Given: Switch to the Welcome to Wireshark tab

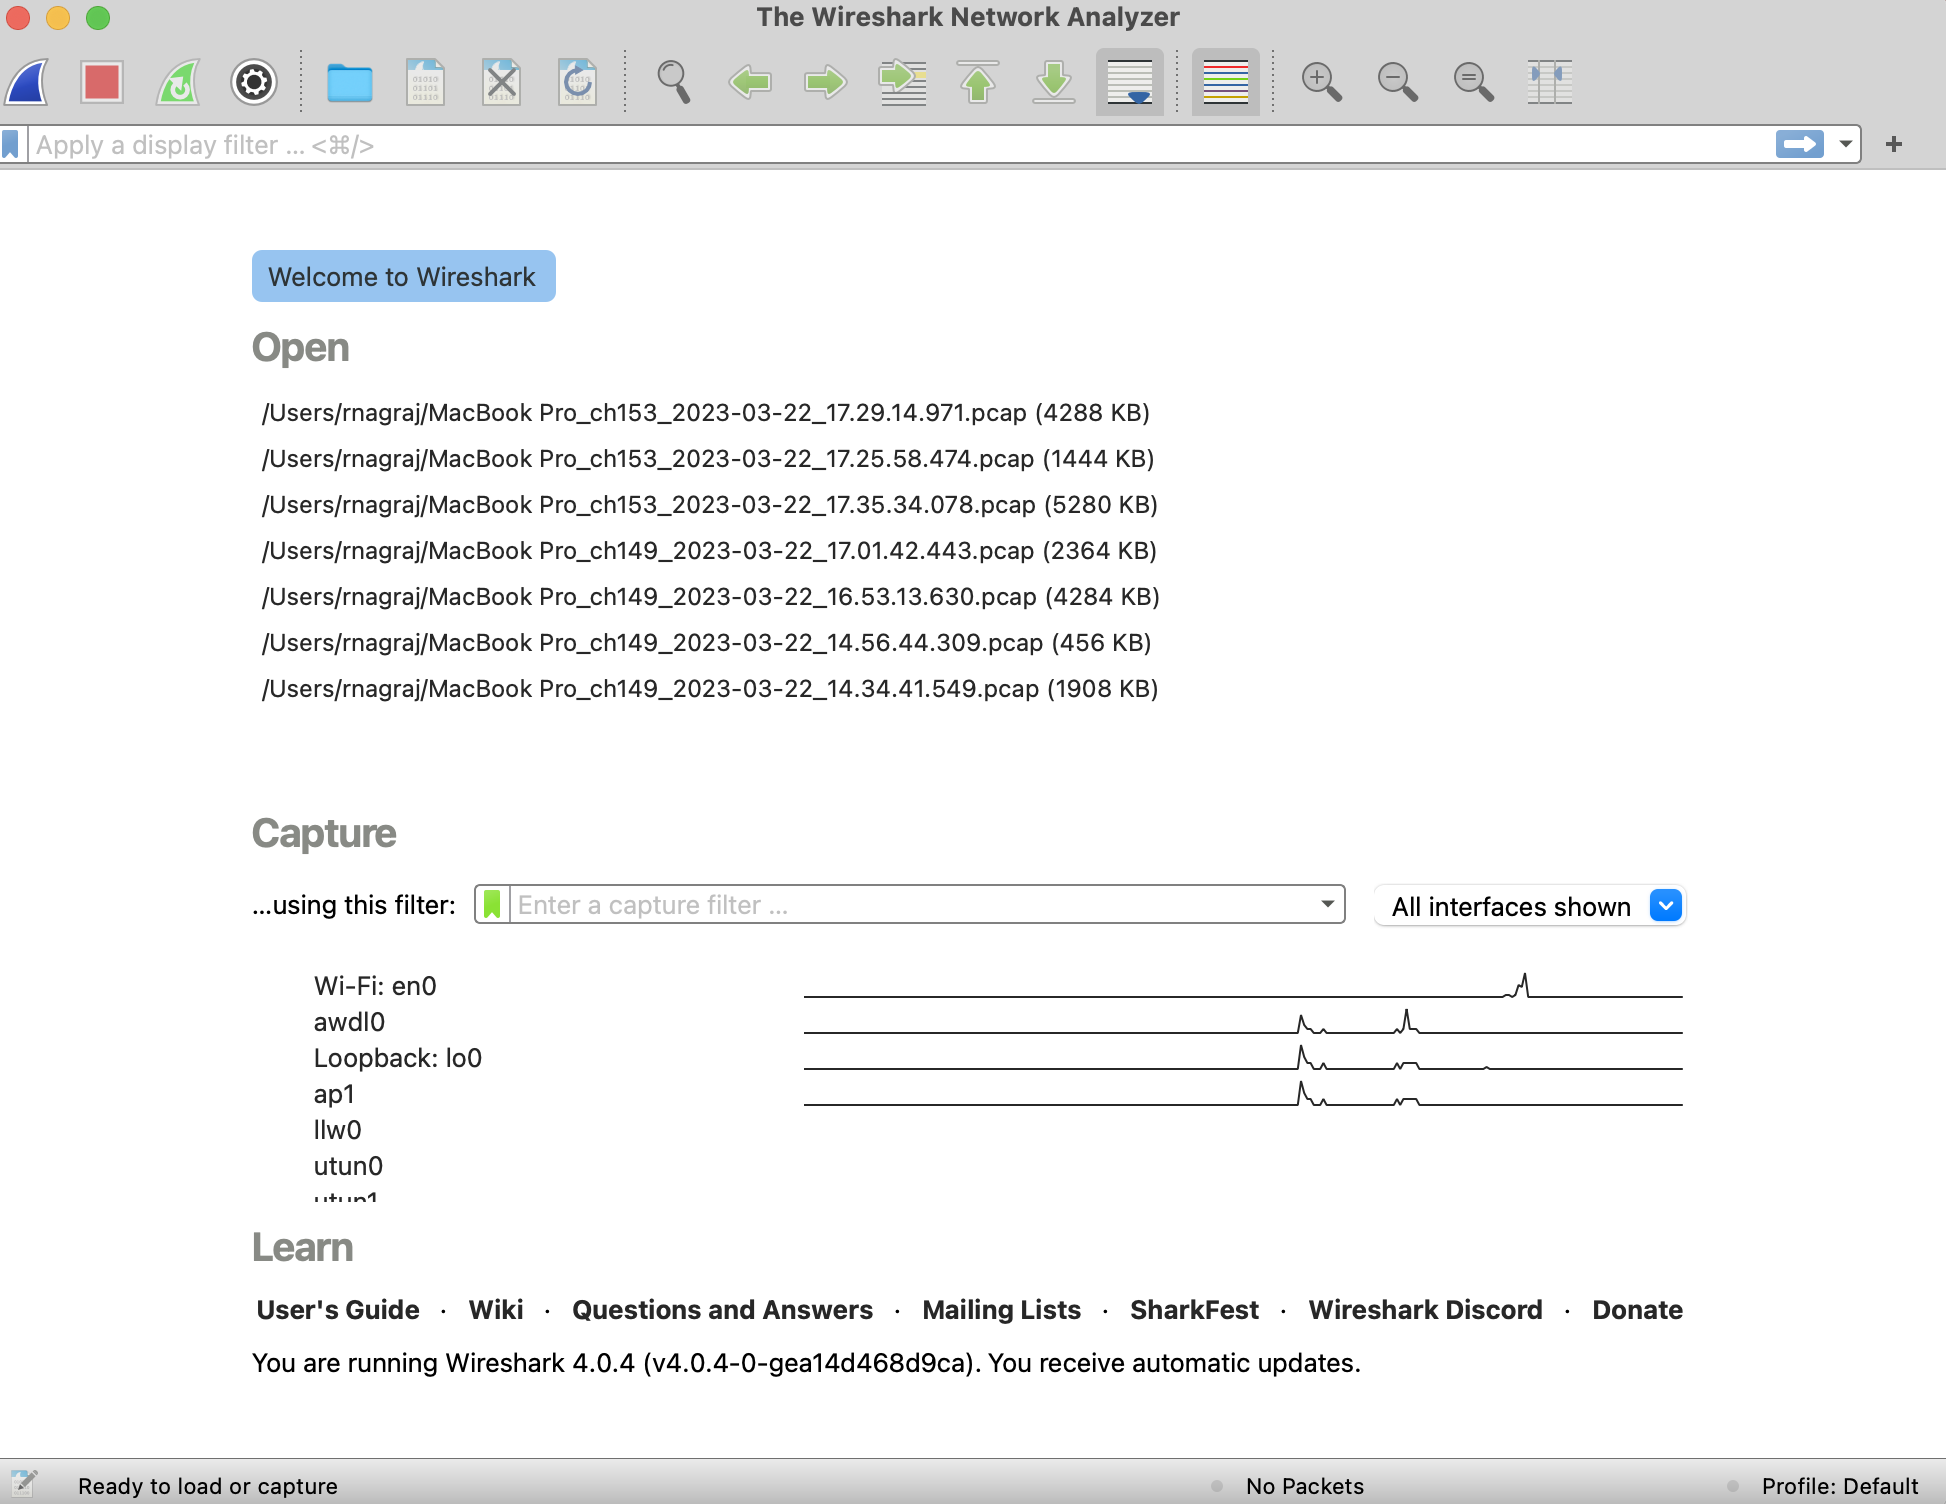Looking at the screenshot, I should pyautogui.click(x=403, y=276).
